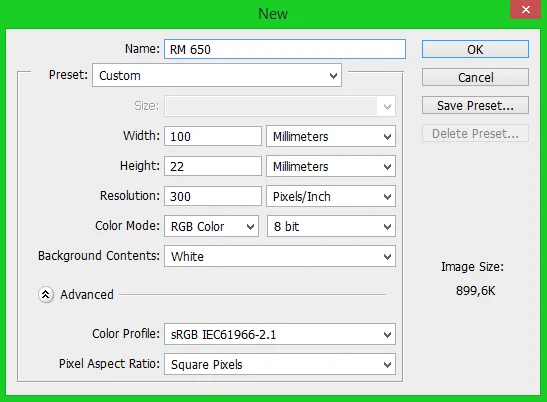Collapse the Advanced section chevron icon
The width and height of the screenshot is (547, 402).
(x=46, y=295)
